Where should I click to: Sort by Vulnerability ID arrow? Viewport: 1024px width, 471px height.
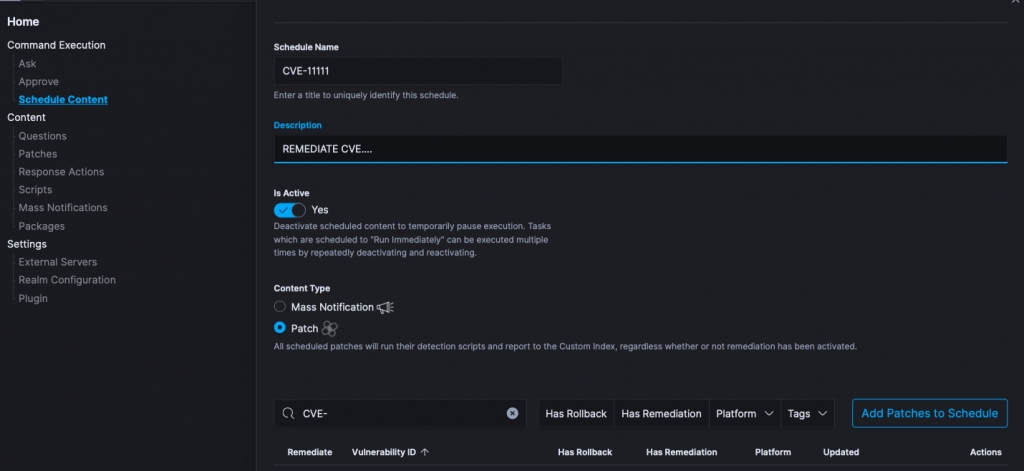pyautogui.click(x=424, y=452)
